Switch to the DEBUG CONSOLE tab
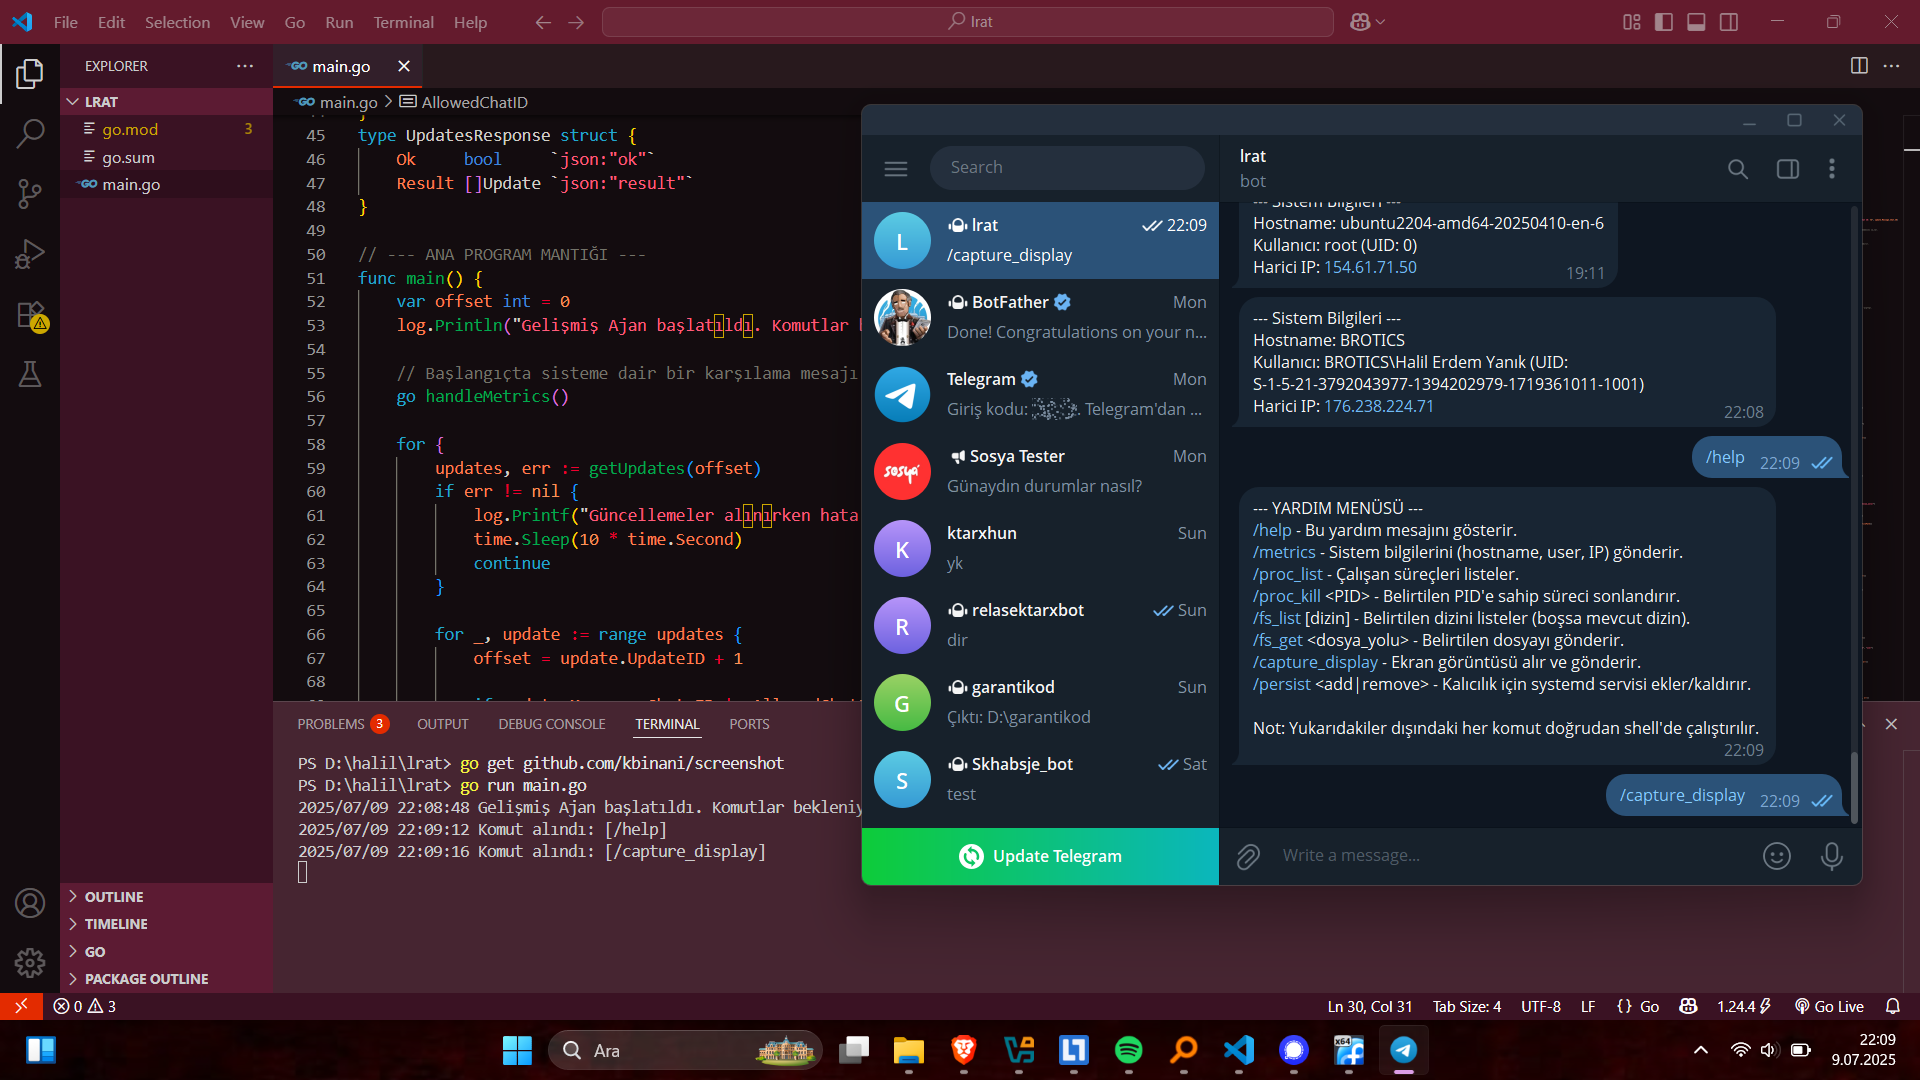Image resolution: width=1920 pixels, height=1080 pixels. tap(552, 724)
